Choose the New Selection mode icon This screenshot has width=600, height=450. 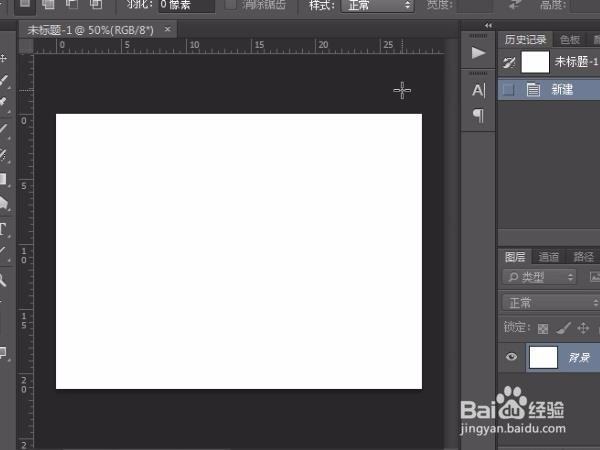click(x=25, y=5)
